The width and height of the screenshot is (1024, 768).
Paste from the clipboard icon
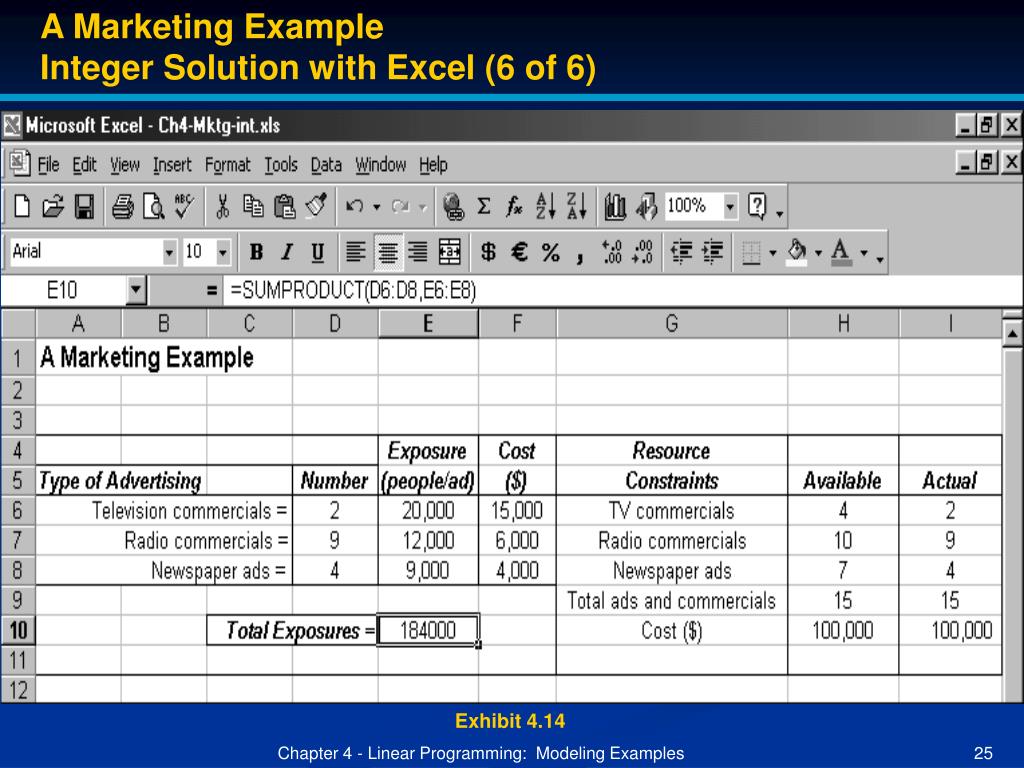click(x=284, y=207)
